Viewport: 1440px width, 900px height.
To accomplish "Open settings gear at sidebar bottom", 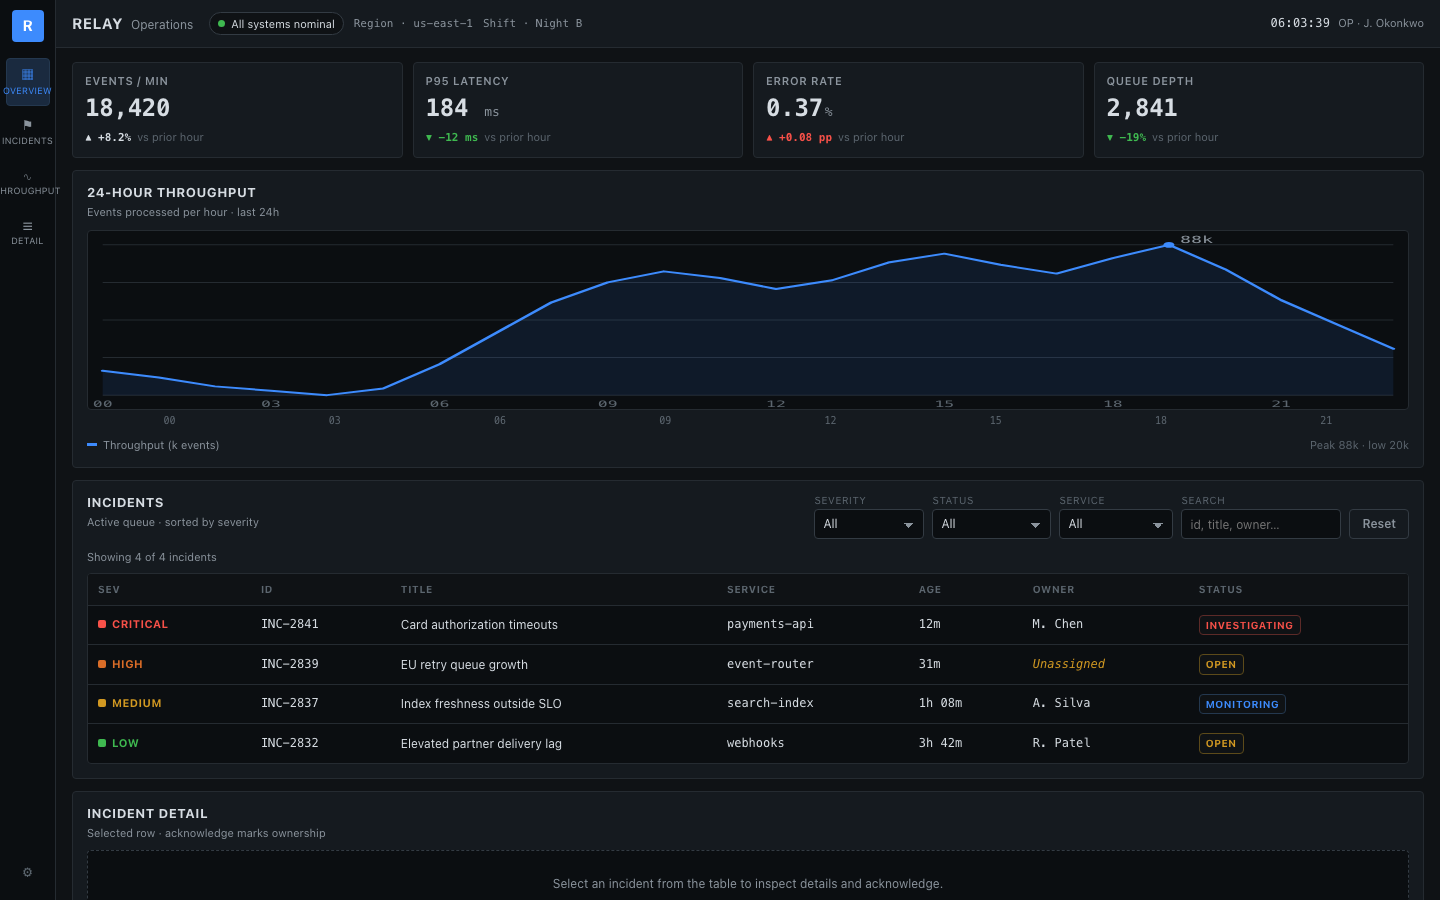I will pos(27,872).
